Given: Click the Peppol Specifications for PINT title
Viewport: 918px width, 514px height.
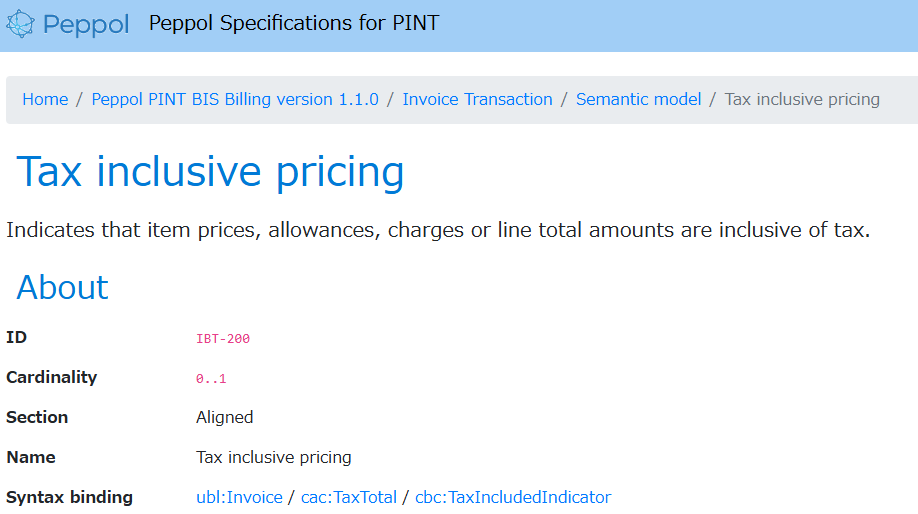Looking at the screenshot, I should (x=294, y=23).
